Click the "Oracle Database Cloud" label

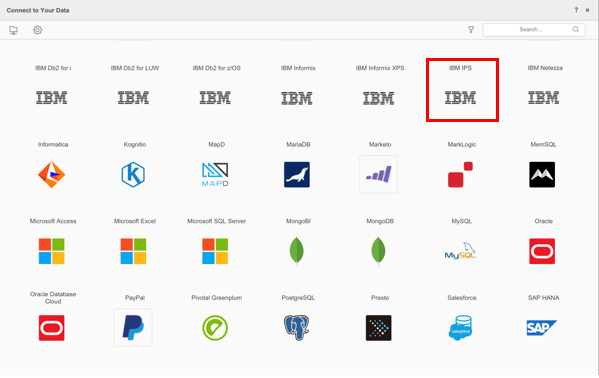click(x=53, y=297)
